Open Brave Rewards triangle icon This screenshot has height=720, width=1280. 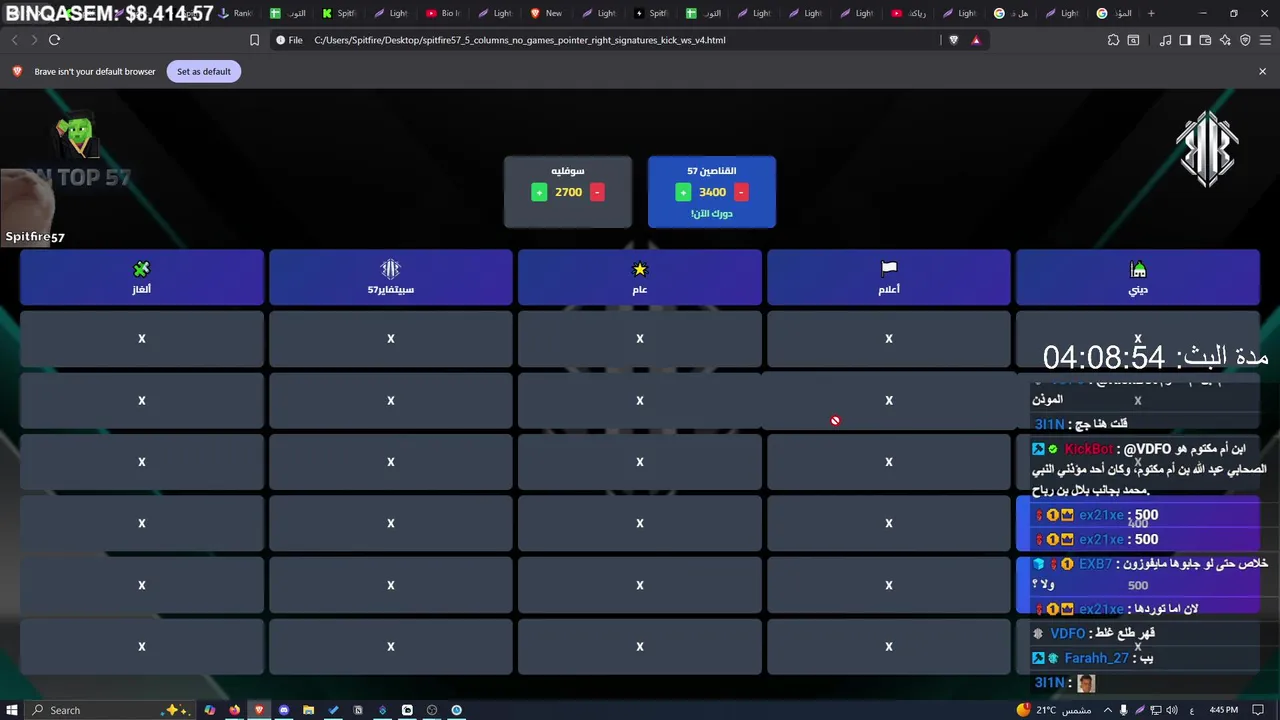coord(976,40)
